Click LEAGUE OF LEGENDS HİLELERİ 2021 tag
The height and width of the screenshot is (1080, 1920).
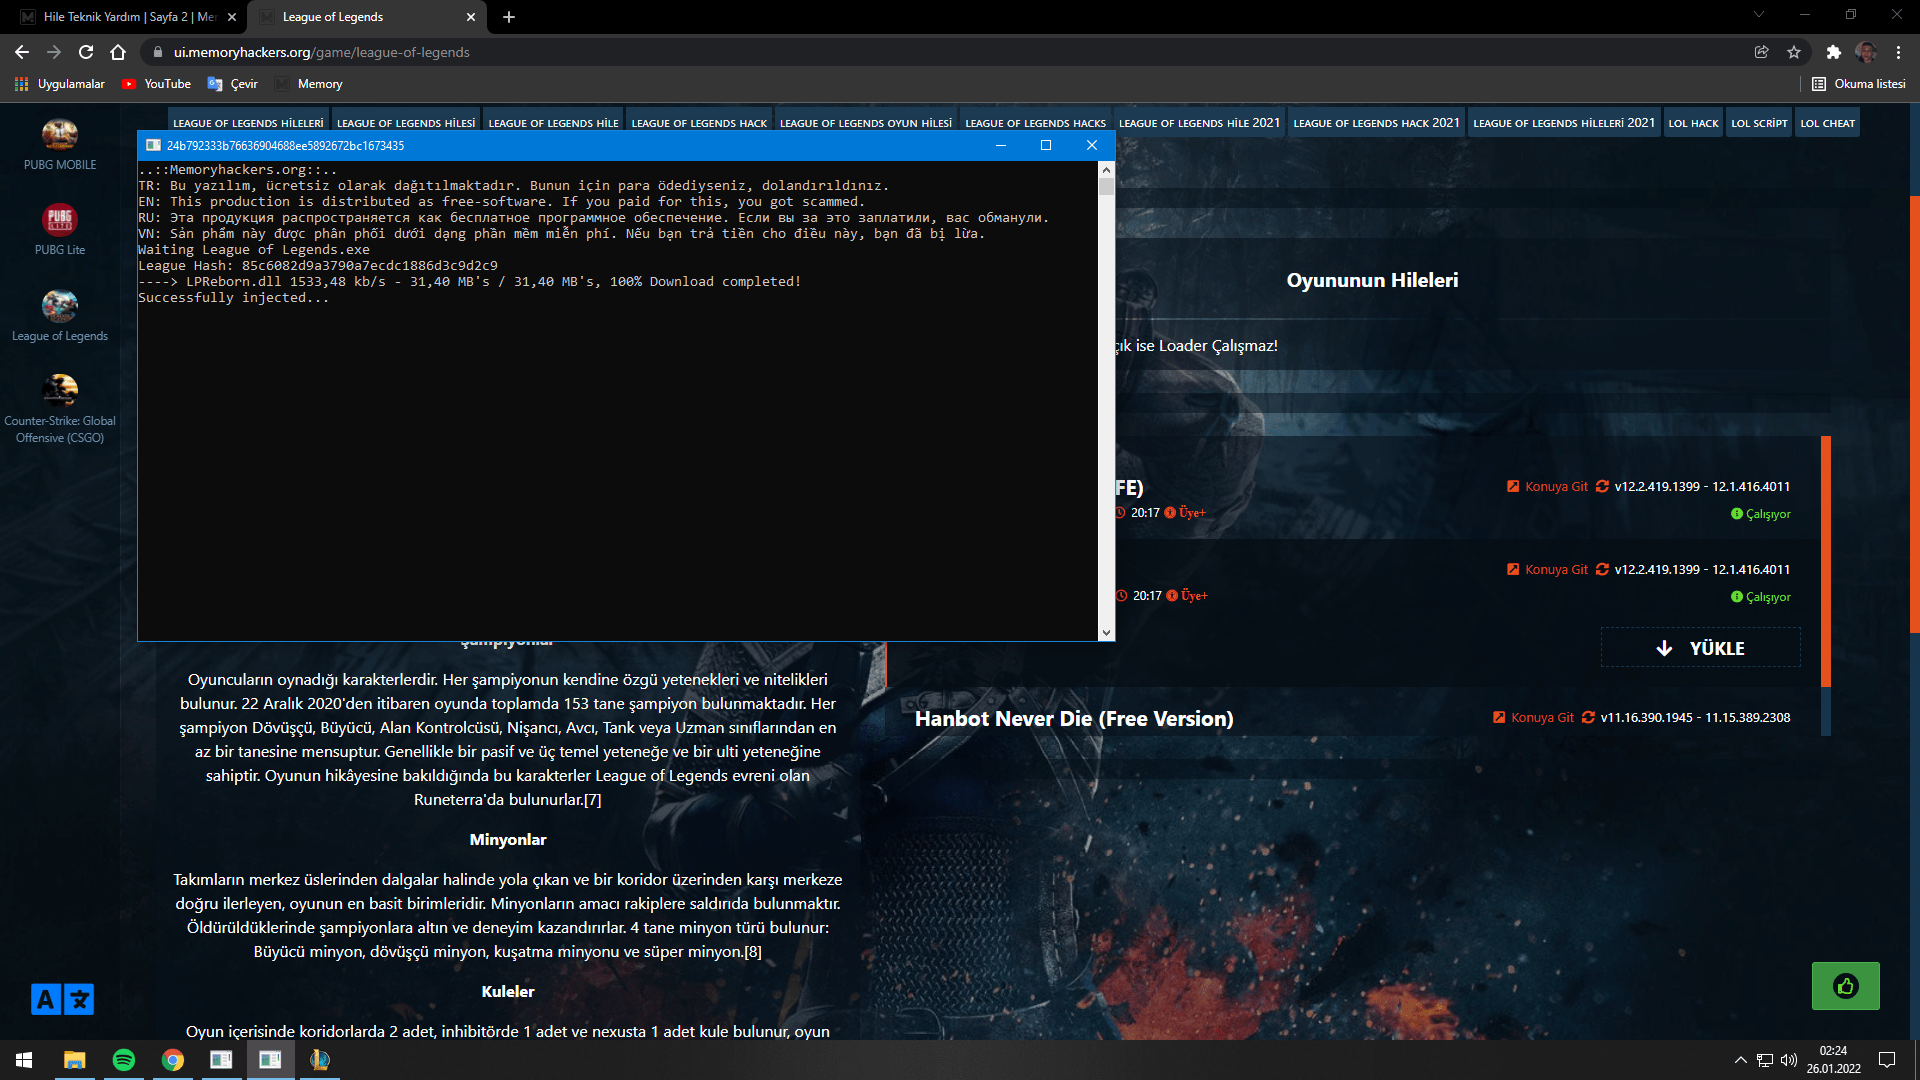(x=1564, y=123)
